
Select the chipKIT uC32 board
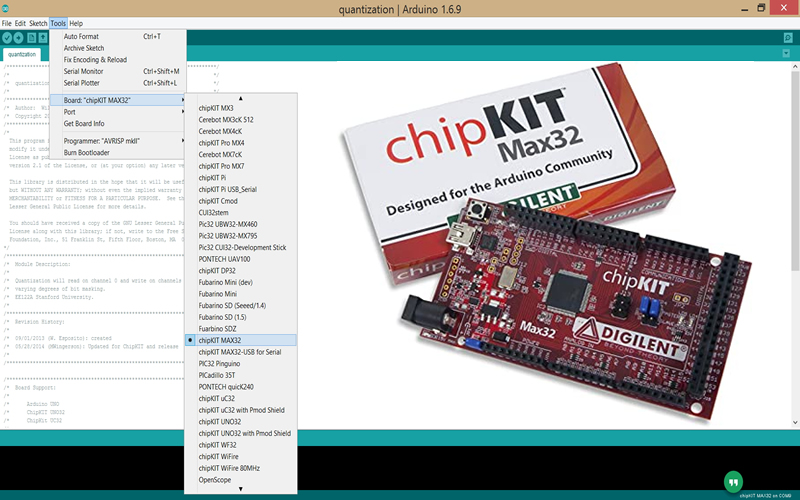[240, 398]
